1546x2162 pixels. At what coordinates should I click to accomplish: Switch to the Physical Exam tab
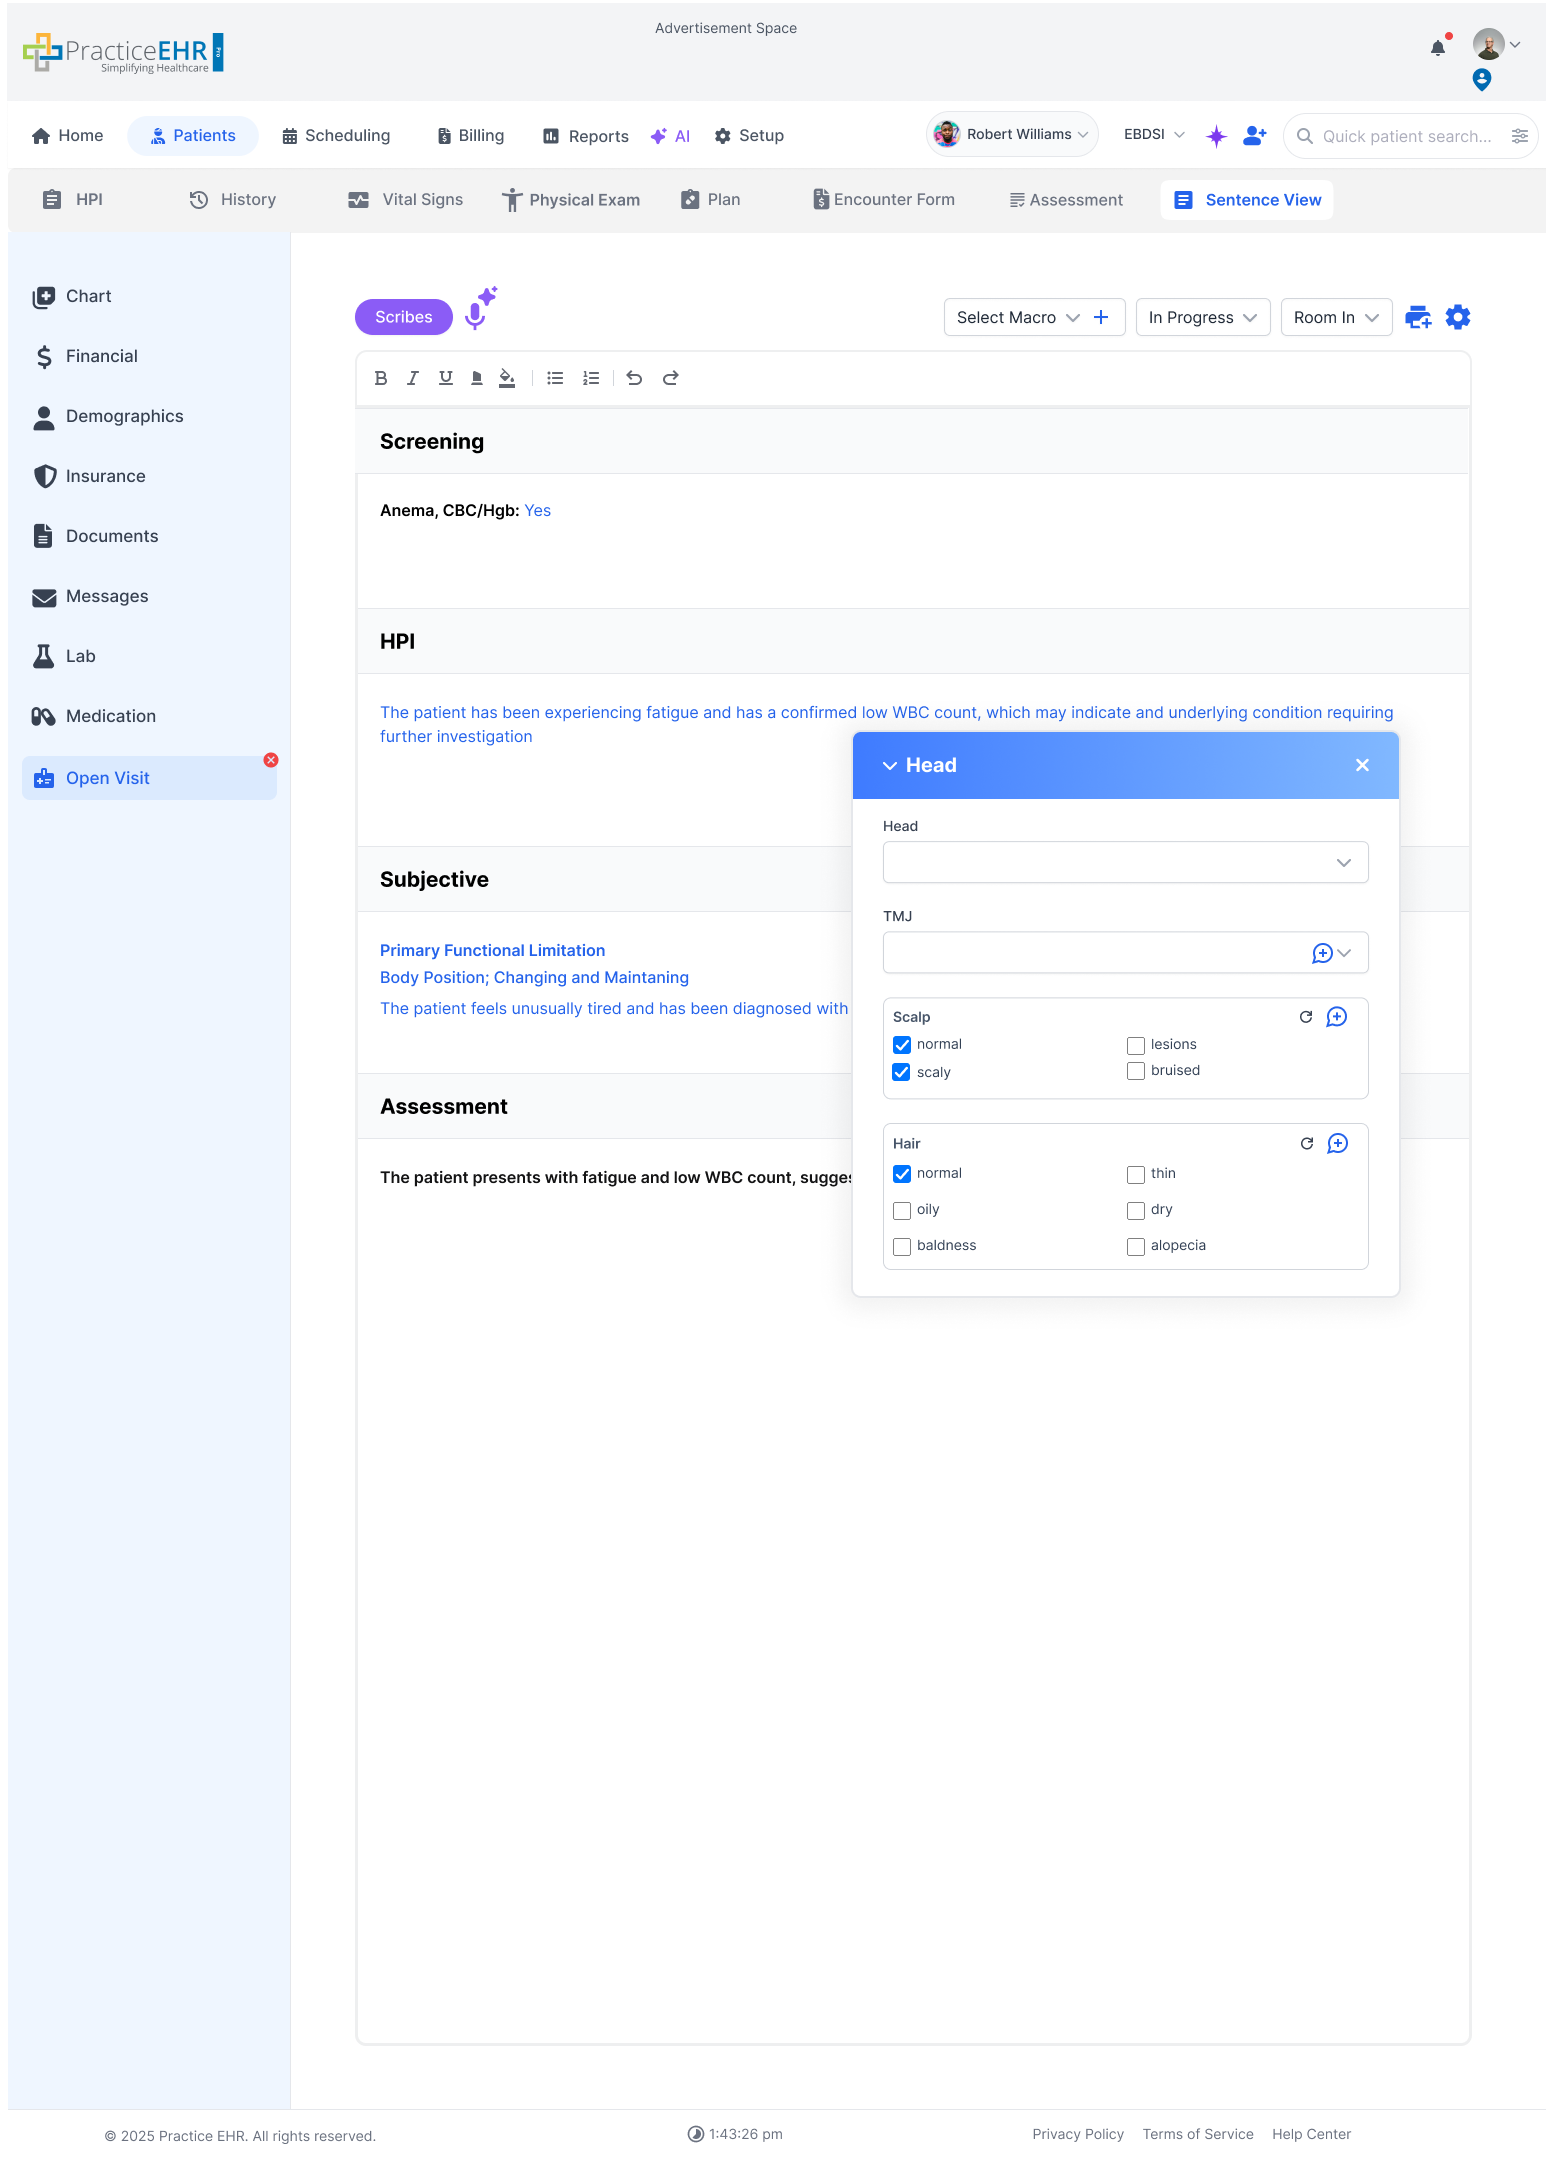(x=571, y=200)
